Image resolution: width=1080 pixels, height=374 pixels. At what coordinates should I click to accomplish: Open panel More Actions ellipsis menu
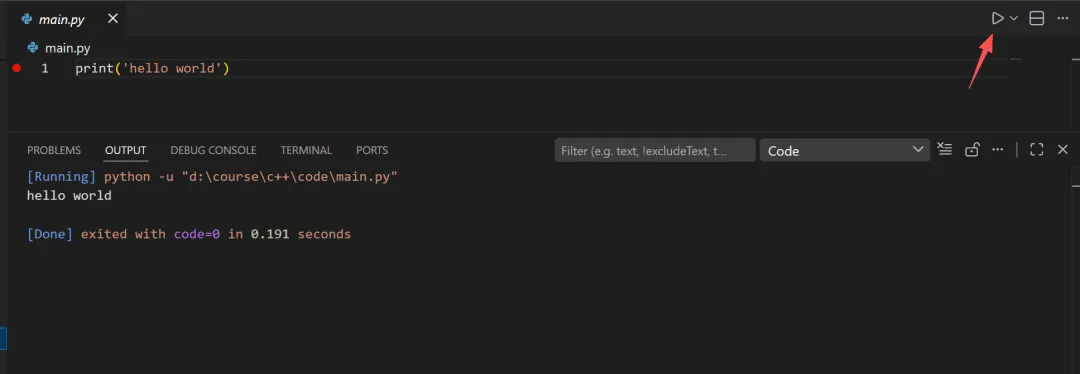pos(997,149)
